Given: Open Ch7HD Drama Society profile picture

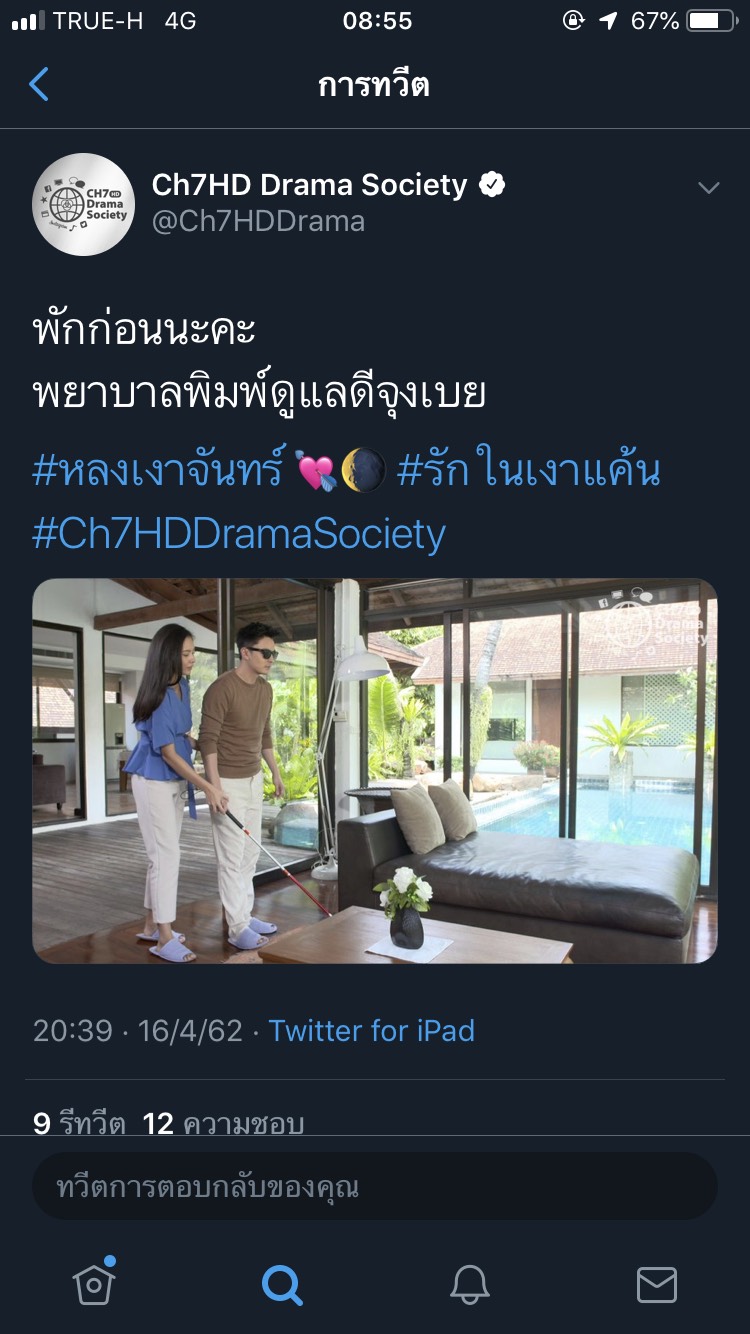Looking at the screenshot, I should pos(84,204).
